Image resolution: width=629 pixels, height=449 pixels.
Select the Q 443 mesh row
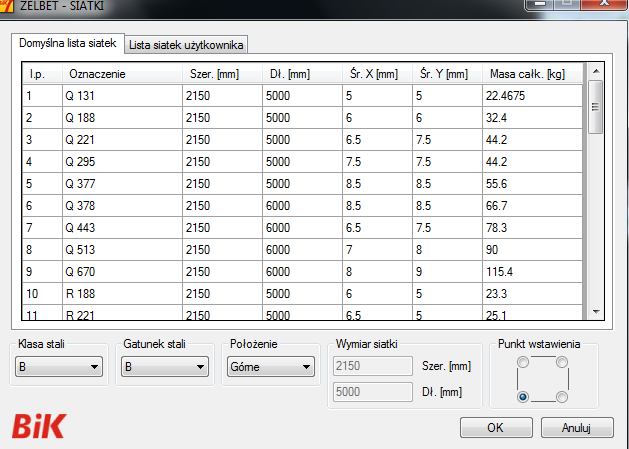[x=303, y=228]
